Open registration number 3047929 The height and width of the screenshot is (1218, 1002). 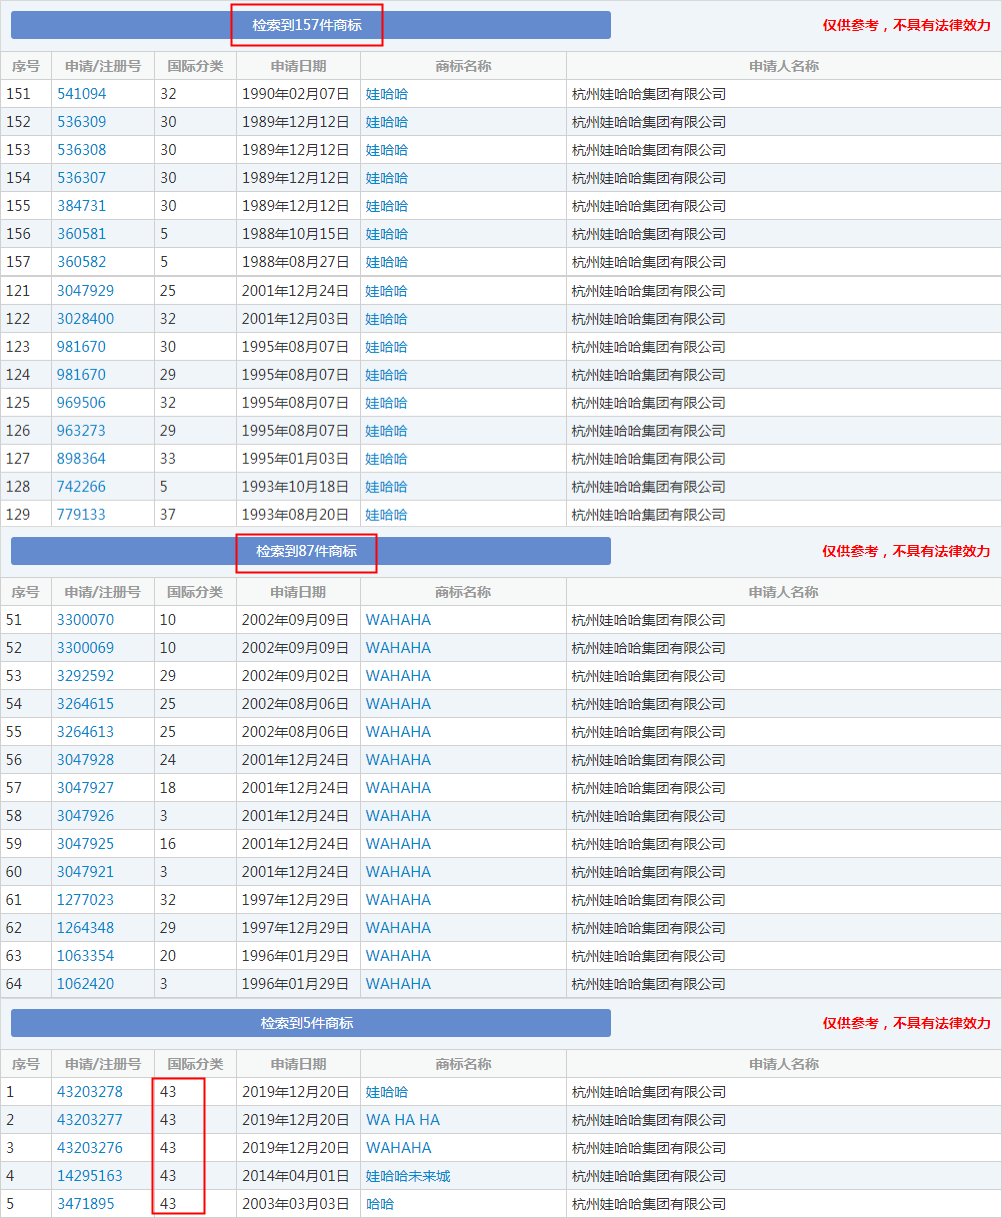[85, 291]
